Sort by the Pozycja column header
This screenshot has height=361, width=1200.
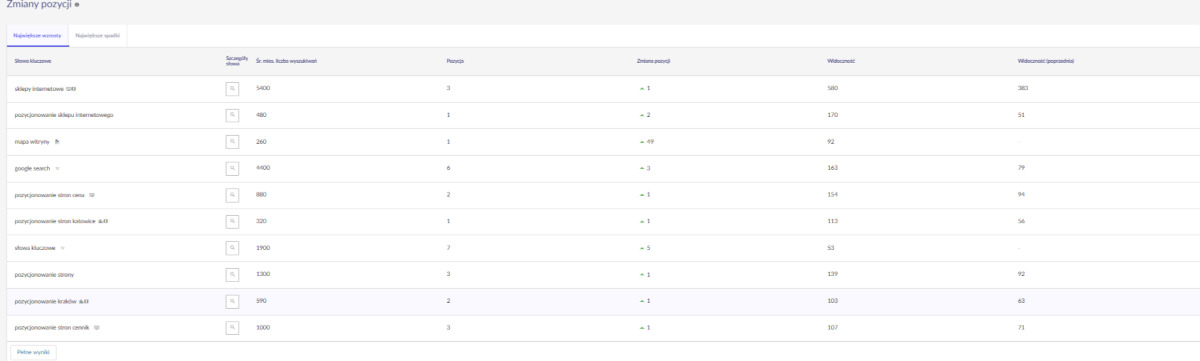pyautogui.click(x=455, y=62)
